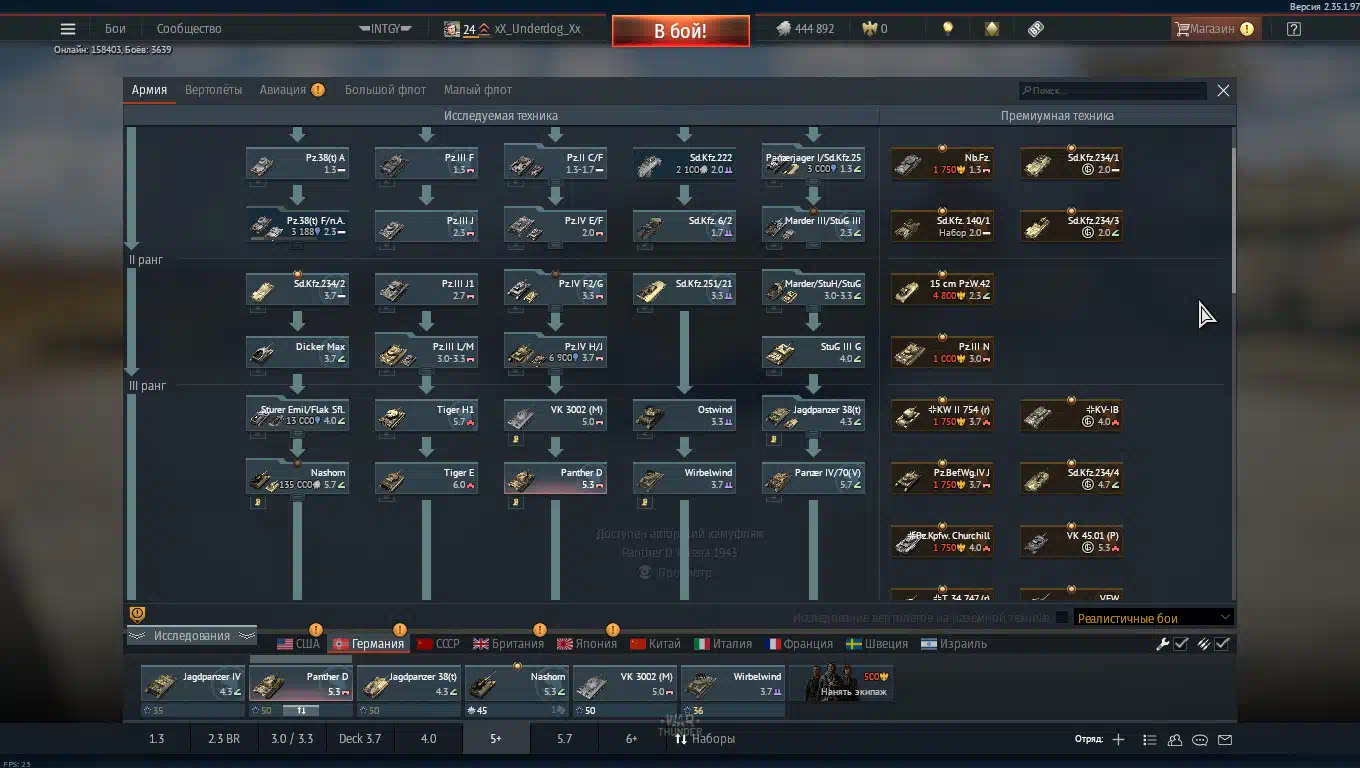Select Tiger E in the tech tree
This screenshot has width=1360, height=768.
[x=426, y=478]
